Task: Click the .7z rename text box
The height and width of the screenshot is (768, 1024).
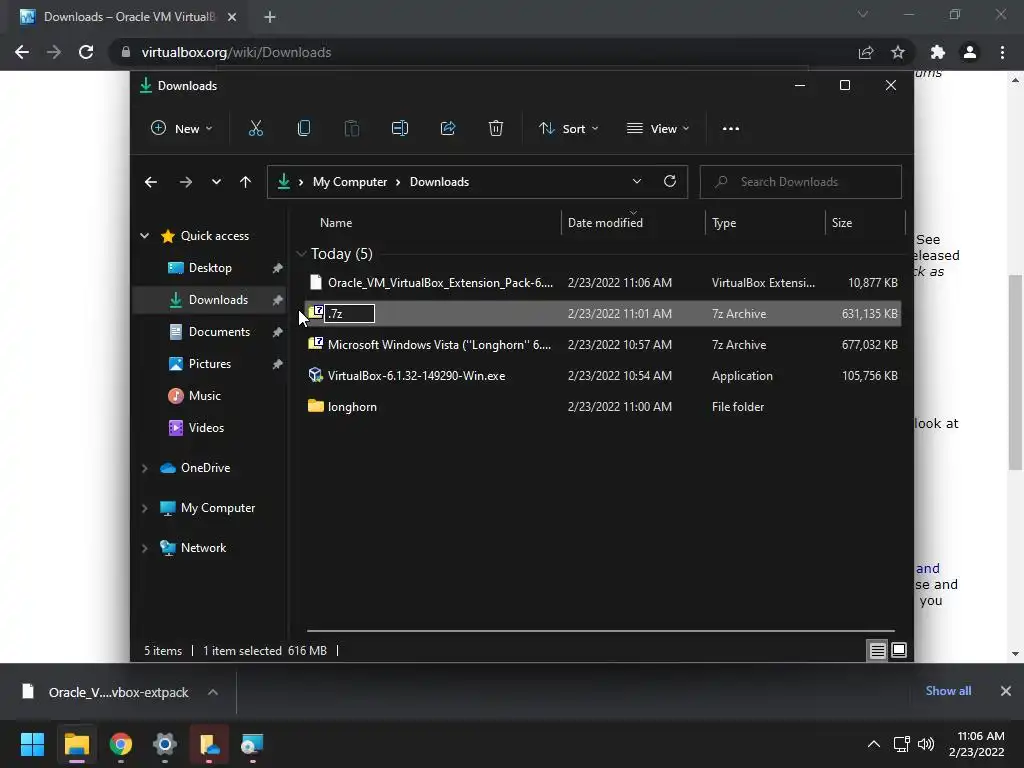Action: click(x=349, y=313)
